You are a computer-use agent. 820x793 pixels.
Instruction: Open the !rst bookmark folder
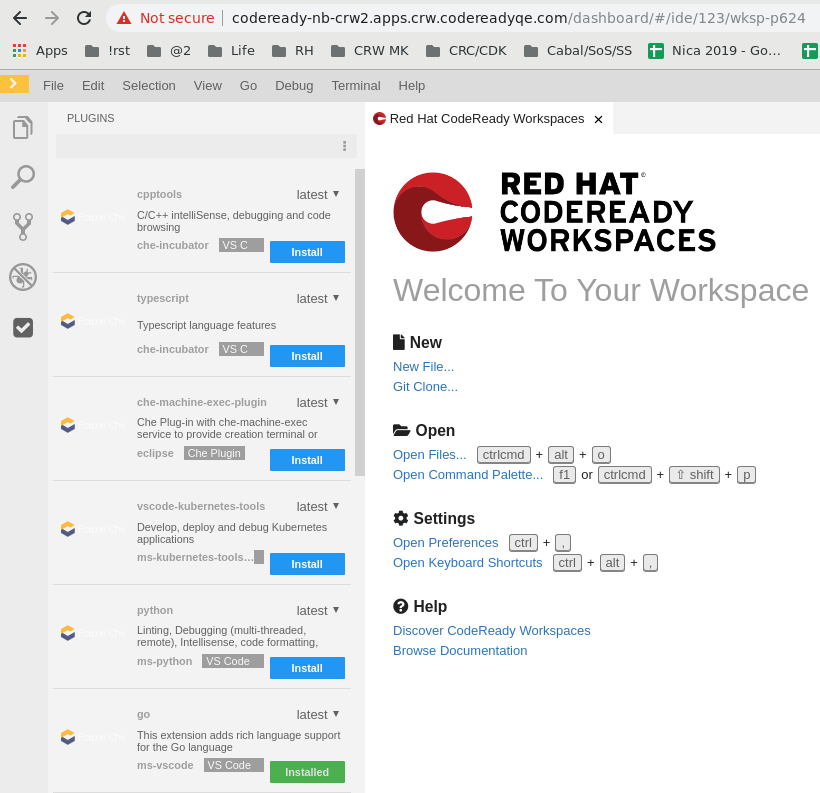pyautogui.click(x=108, y=51)
